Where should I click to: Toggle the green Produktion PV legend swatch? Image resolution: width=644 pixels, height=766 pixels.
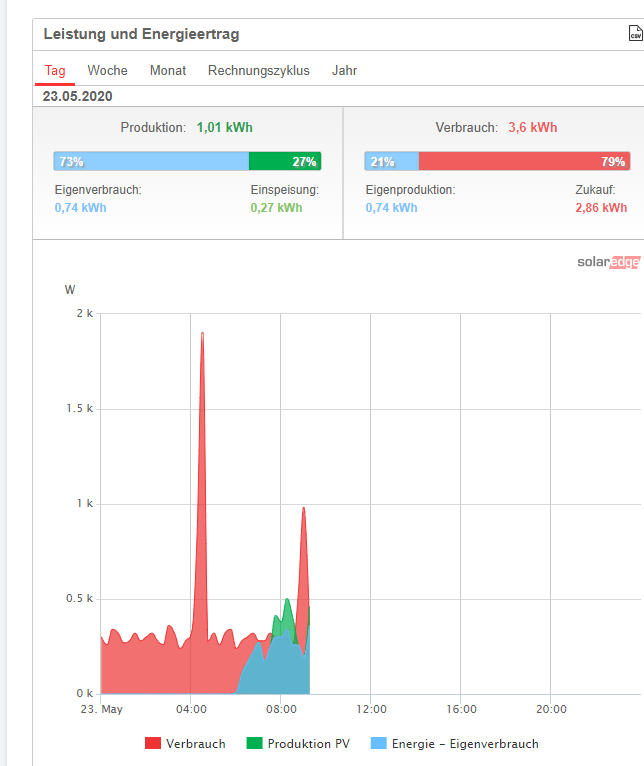click(254, 744)
